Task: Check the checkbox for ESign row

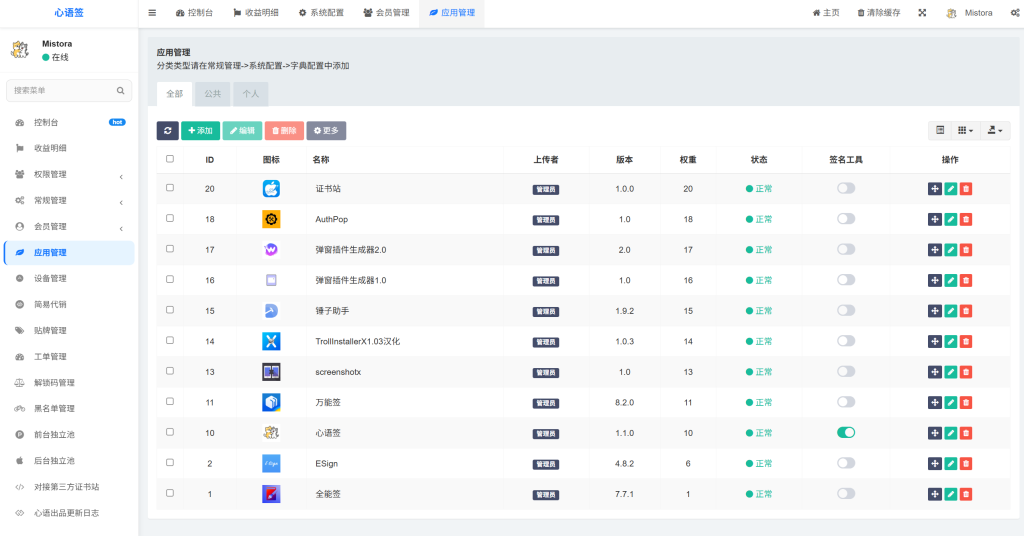Action: click(170, 462)
